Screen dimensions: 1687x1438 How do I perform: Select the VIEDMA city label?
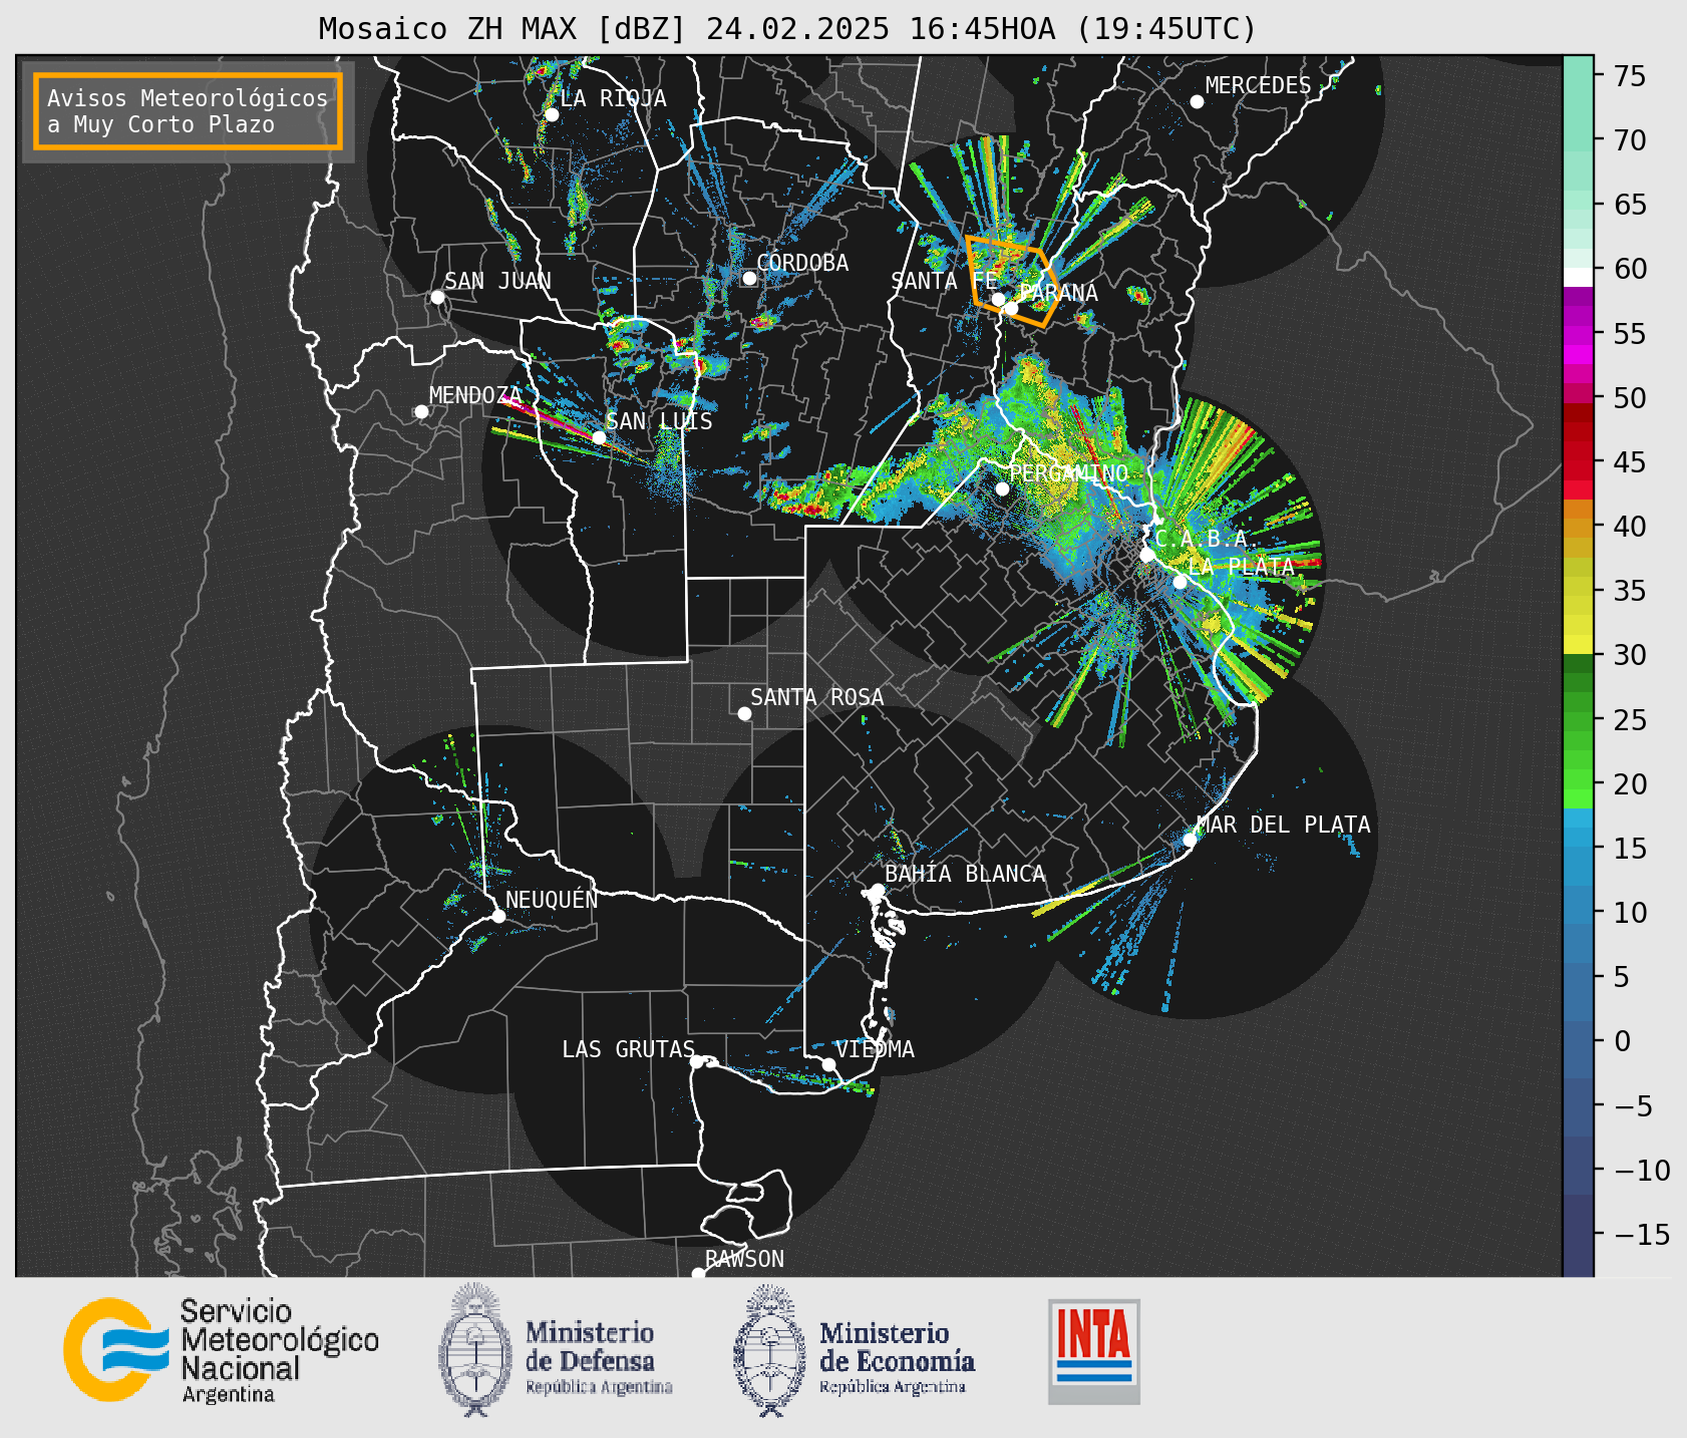[x=875, y=1049]
